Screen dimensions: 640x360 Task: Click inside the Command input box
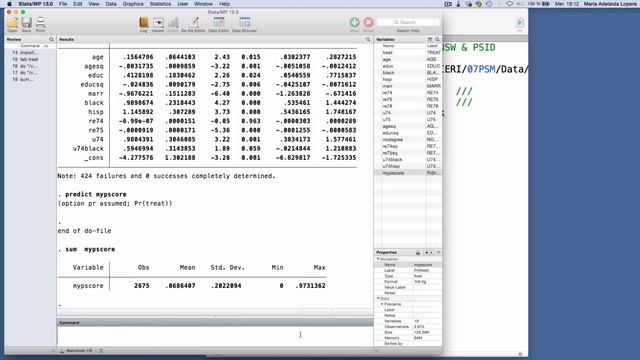coord(215,336)
